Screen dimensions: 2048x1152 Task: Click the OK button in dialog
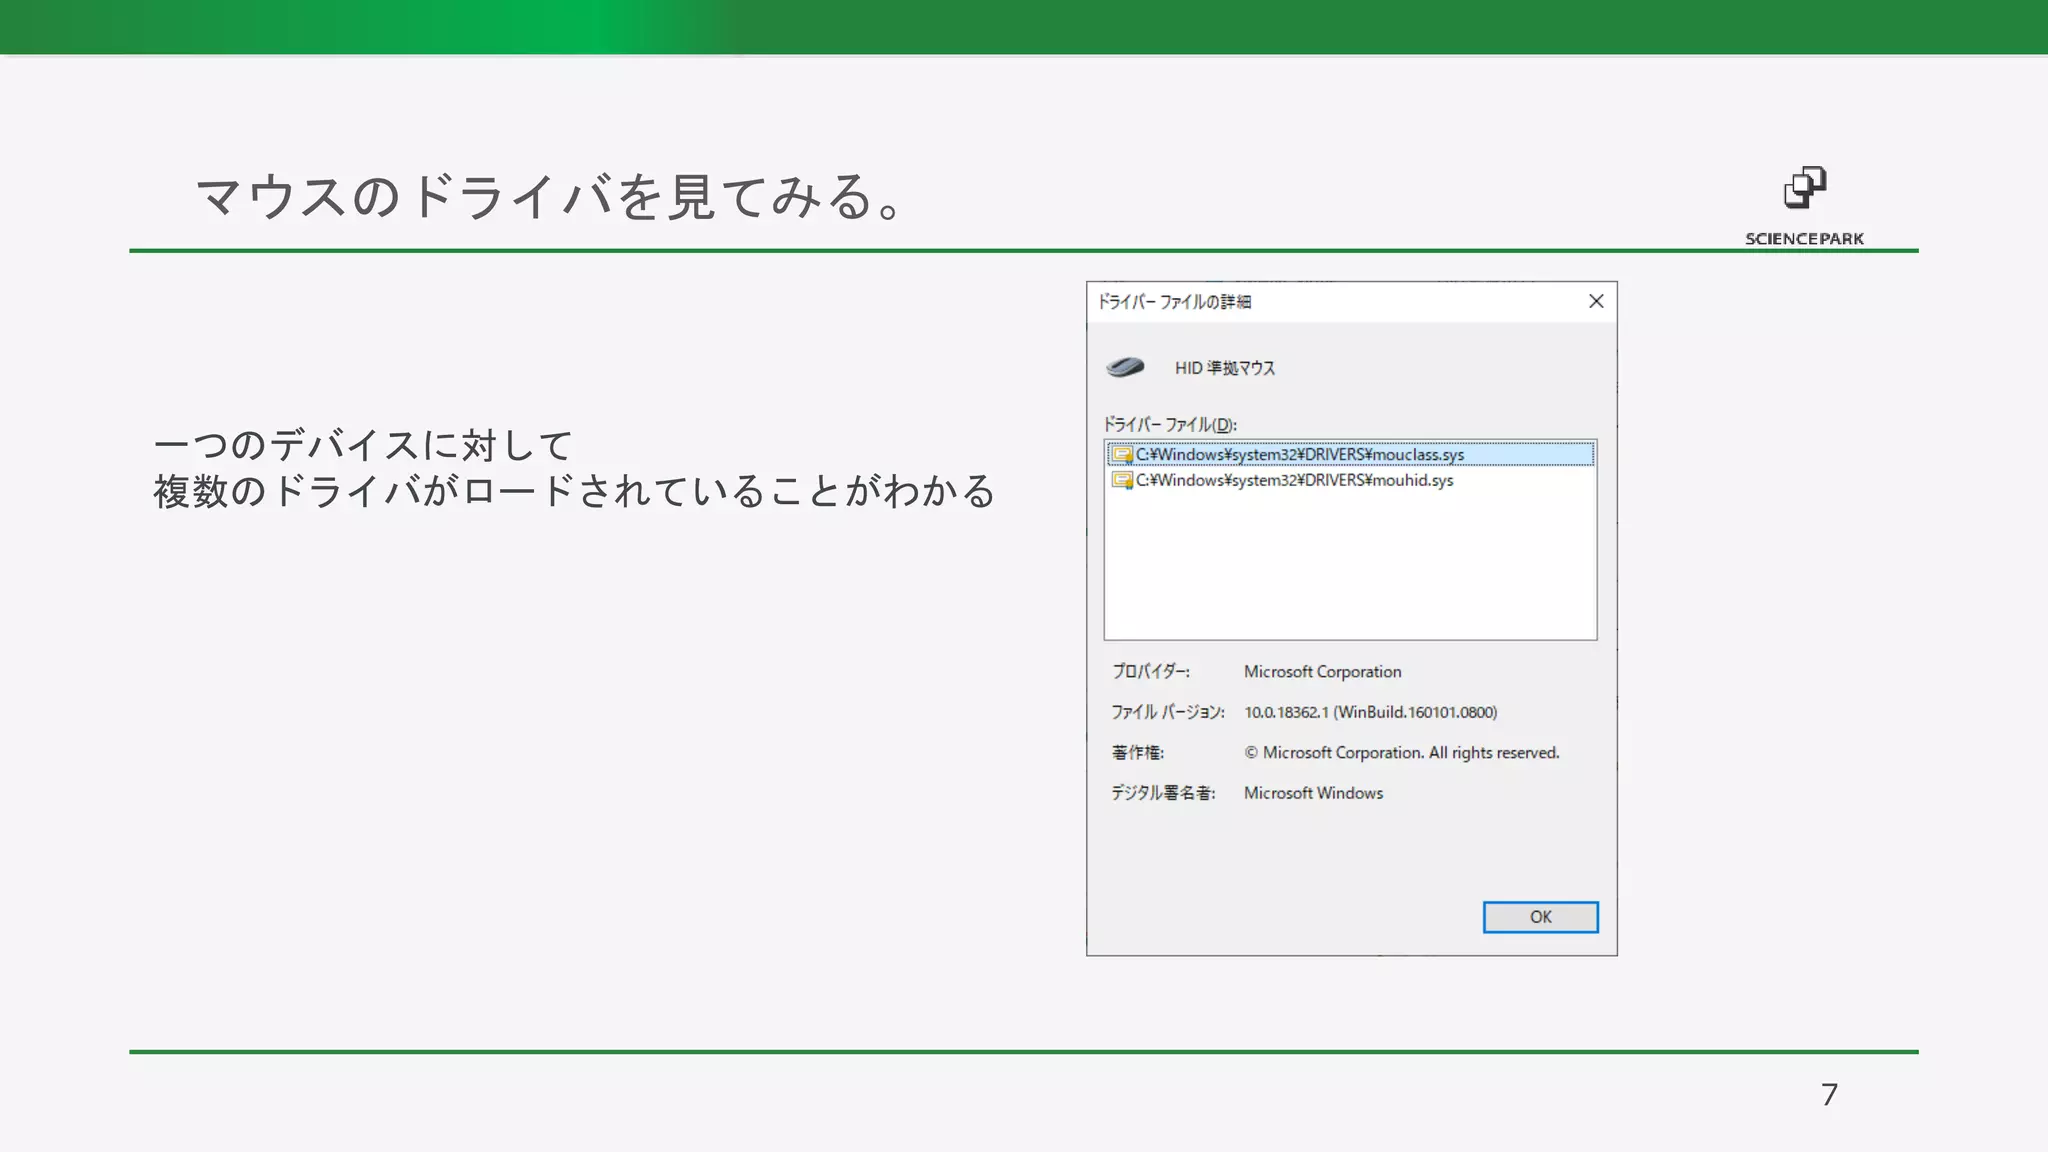pos(1540,917)
